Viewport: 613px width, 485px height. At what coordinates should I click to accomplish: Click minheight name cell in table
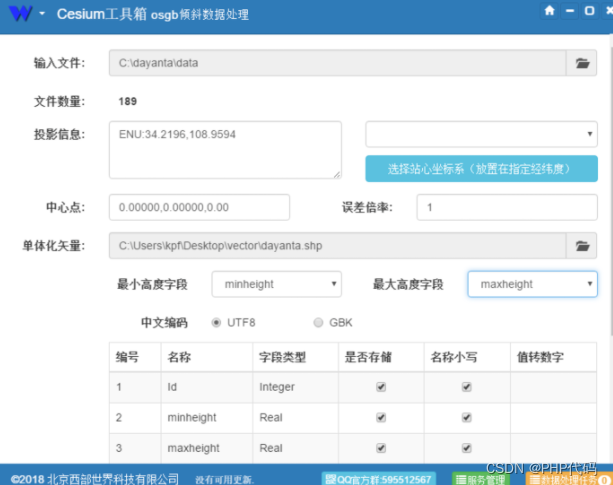(207, 417)
